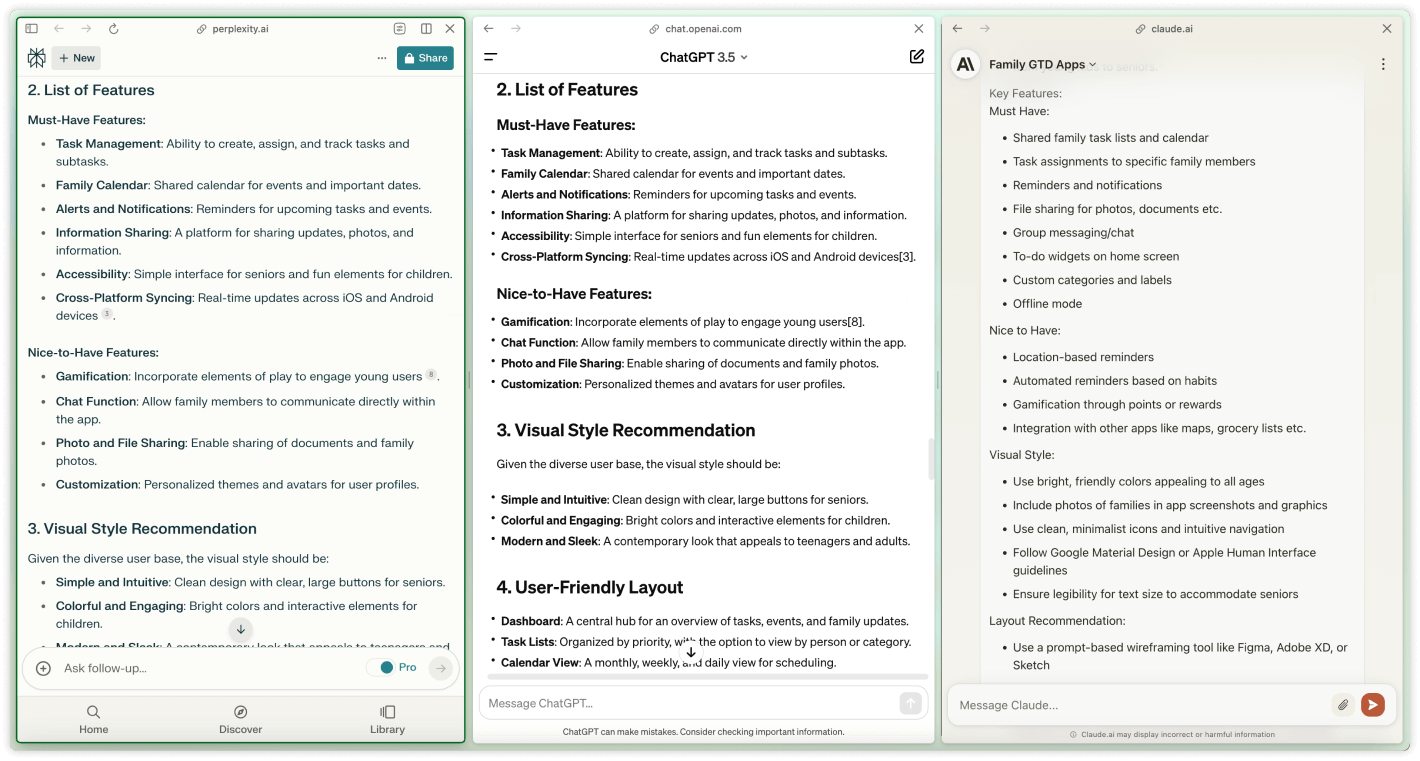1420x761 pixels.
Task: Click the 'Nice-to-Have Features:' heading in Perplexity
Action: 93,352
